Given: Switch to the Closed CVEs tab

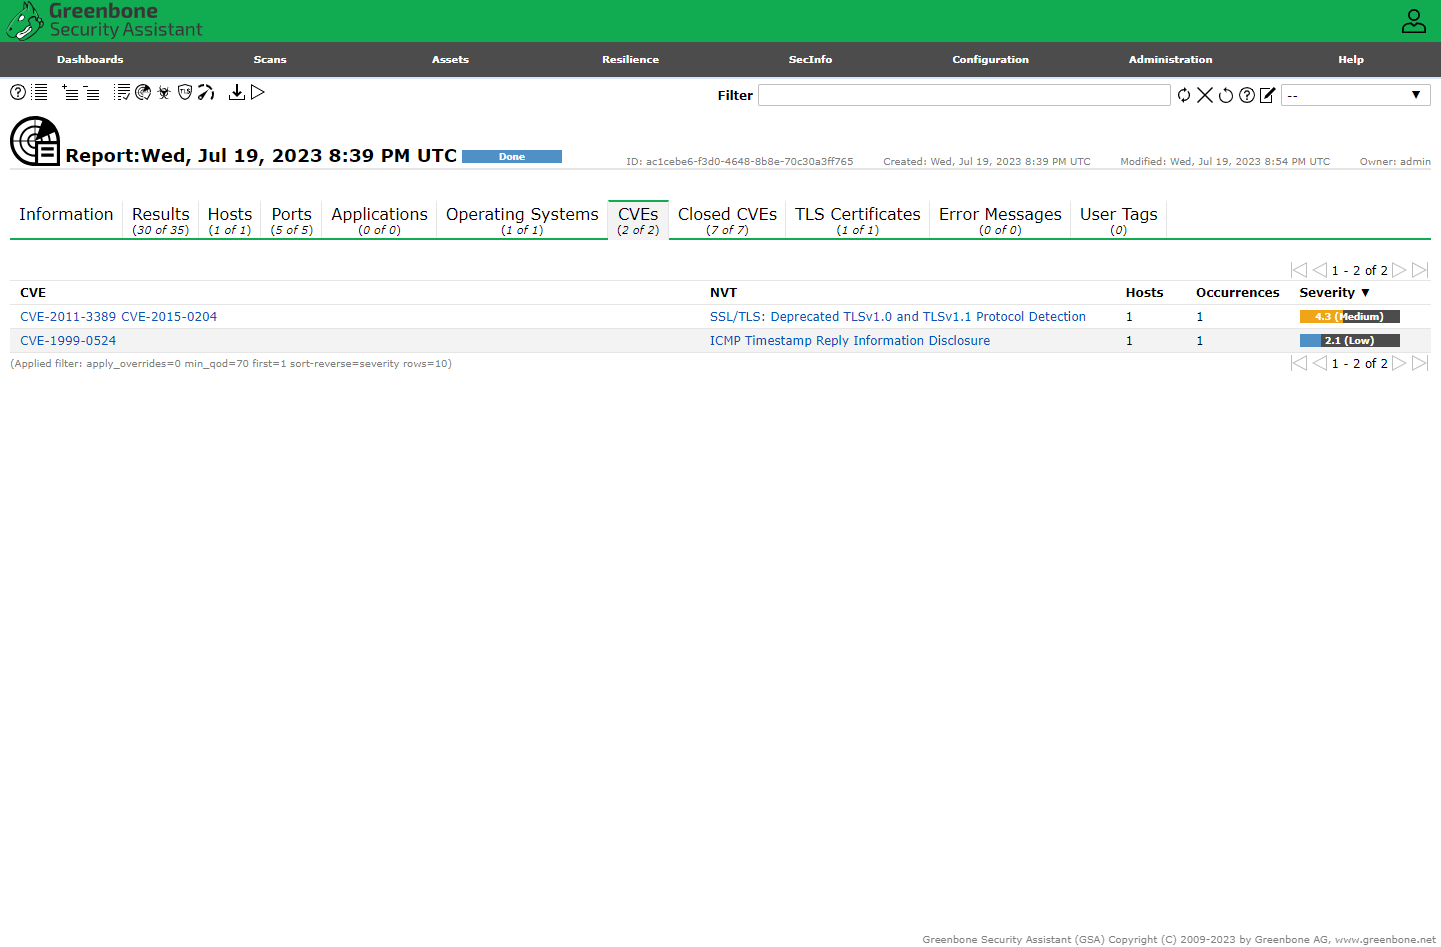Looking at the screenshot, I should [727, 220].
